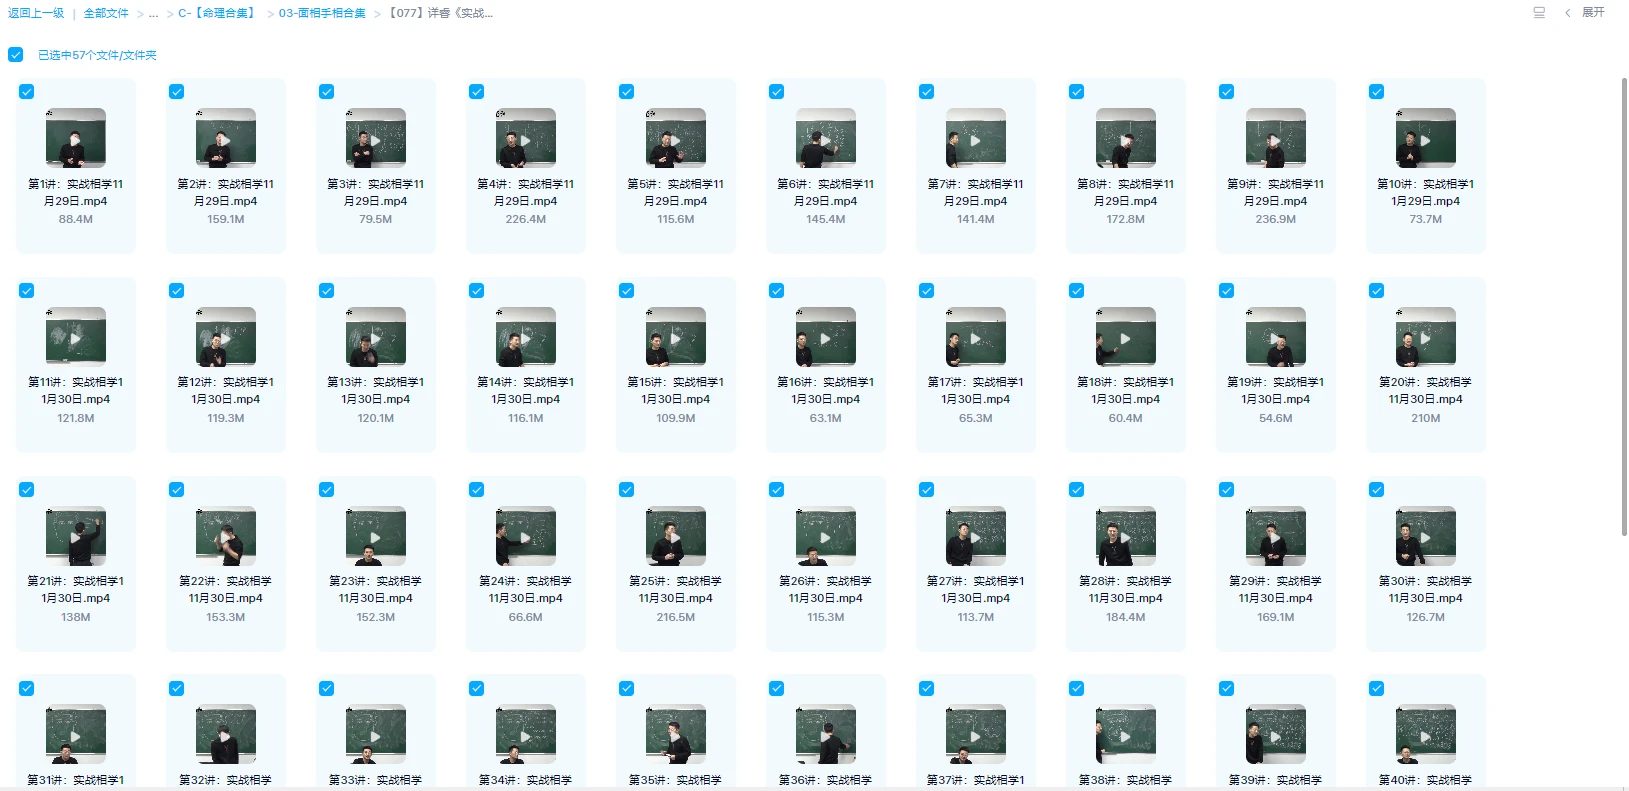Viewport: 1629px width, 791px height.
Task: Toggle the checkbox on 第25讲 file
Action: click(627, 490)
